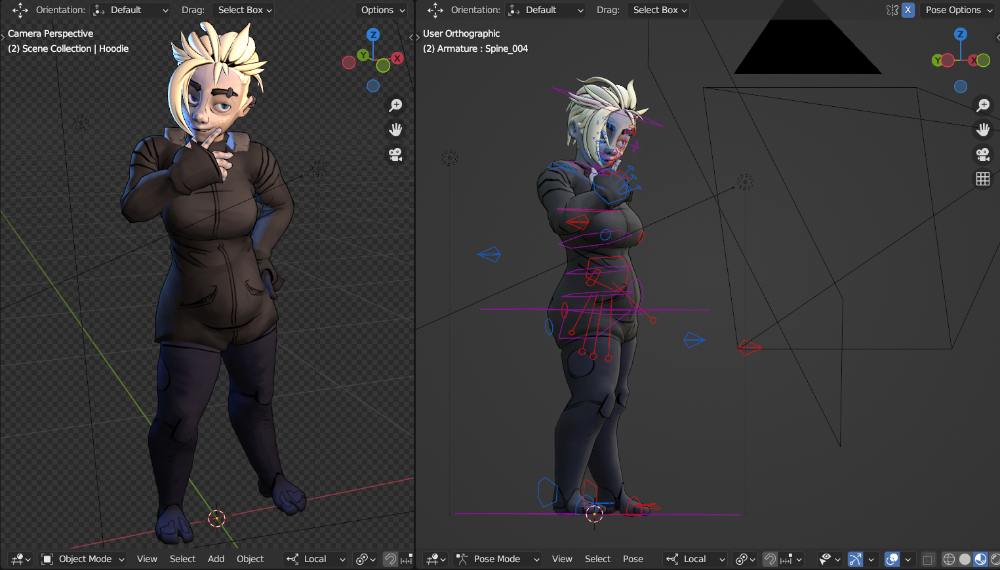
Task: Expand left viewport Drag Select Box dropdown
Action: (x=245, y=10)
